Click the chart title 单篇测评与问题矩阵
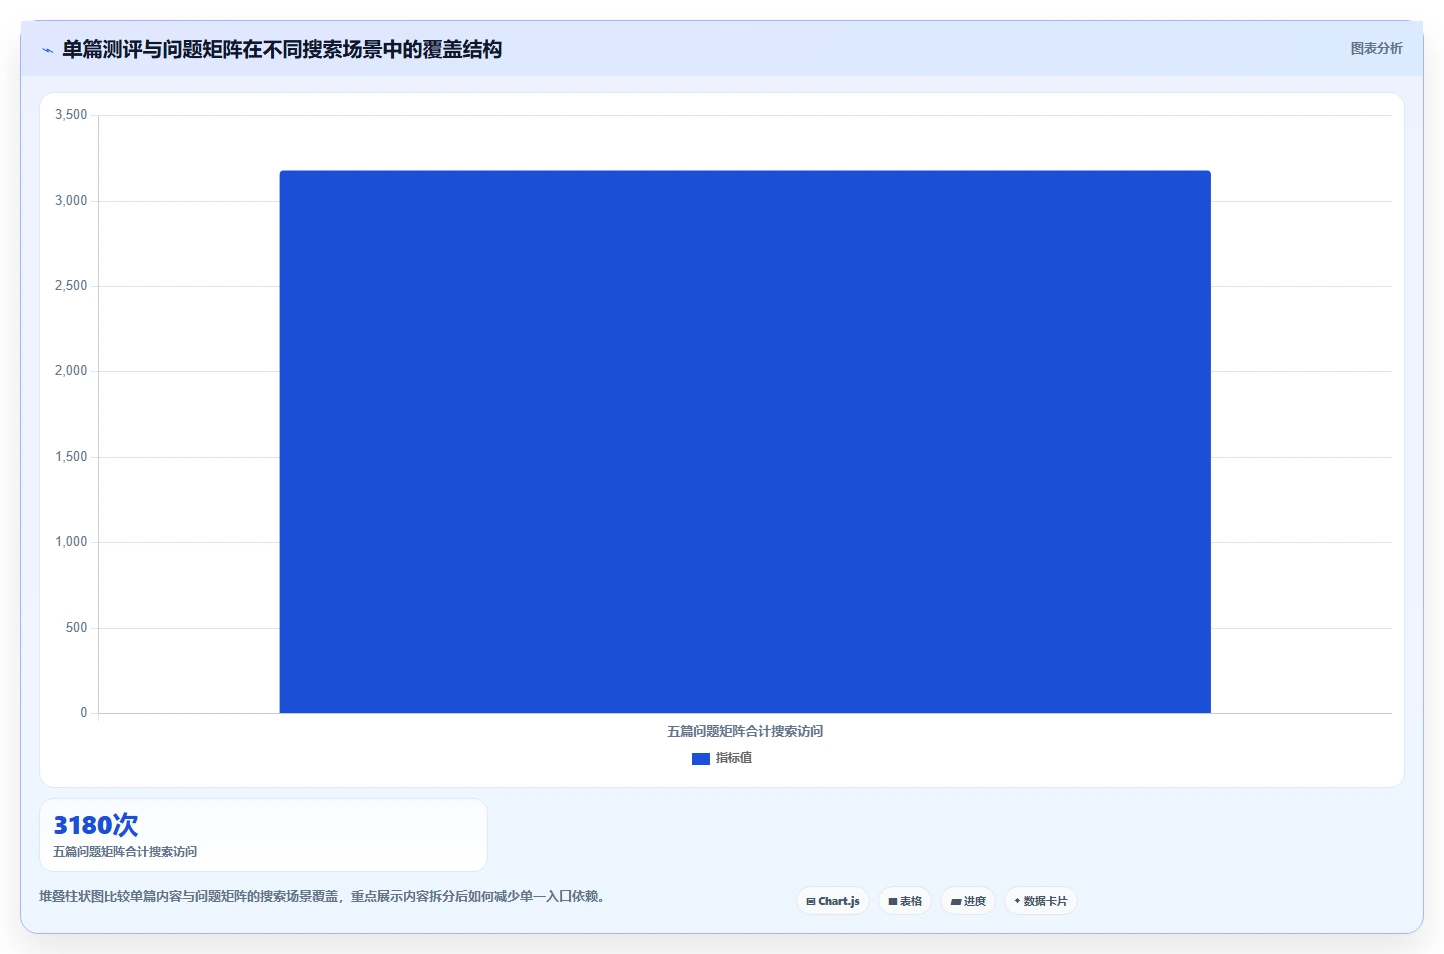The height and width of the screenshot is (954, 1444). pos(282,49)
